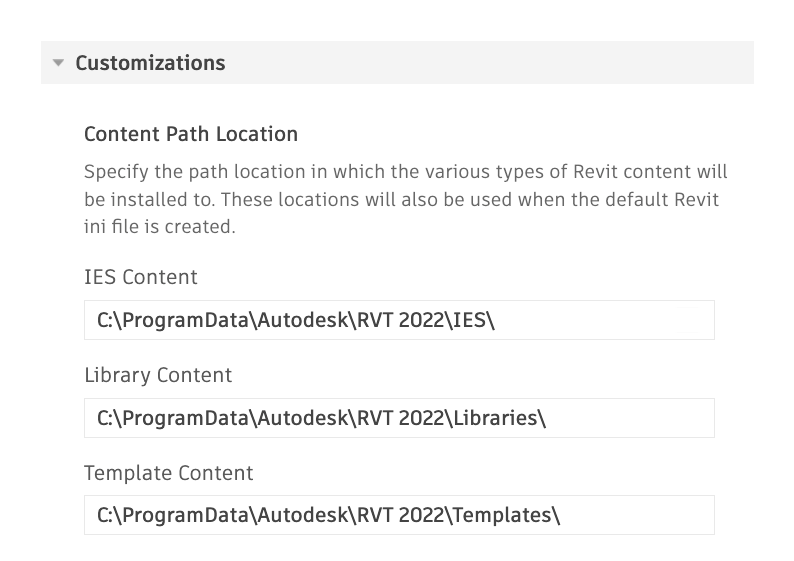Screen dimensions: 794x561
Task: Click the IES\ text in first path
Action: tap(474, 320)
